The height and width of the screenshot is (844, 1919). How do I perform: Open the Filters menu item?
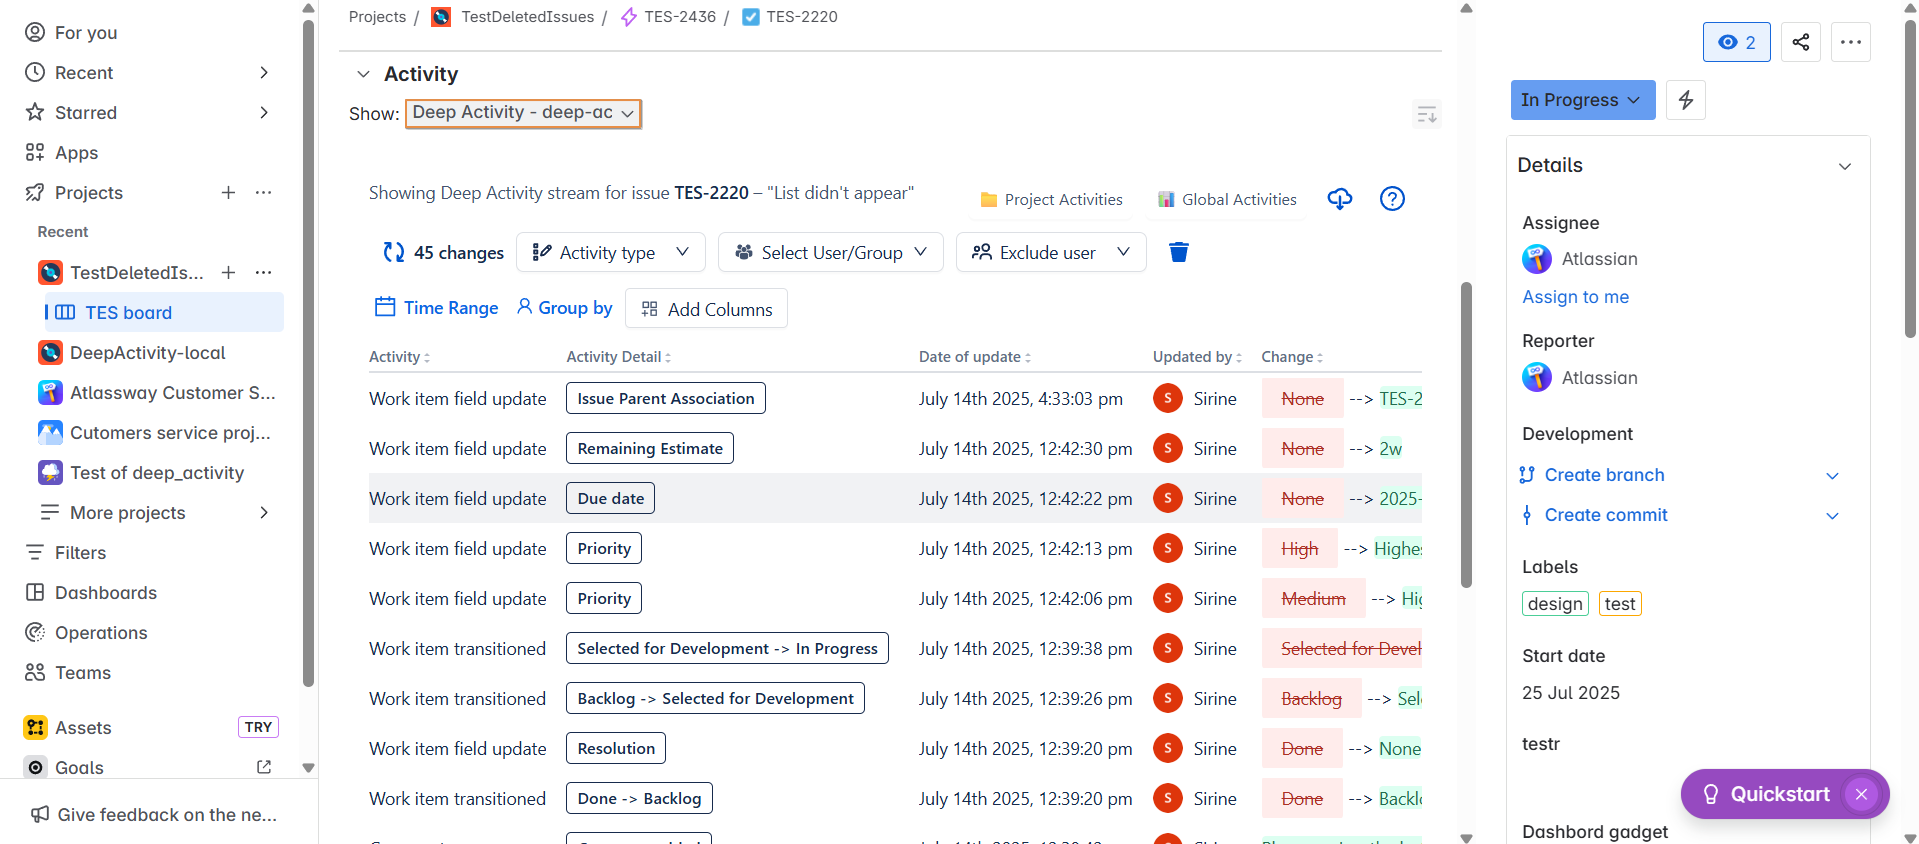[80, 552]
